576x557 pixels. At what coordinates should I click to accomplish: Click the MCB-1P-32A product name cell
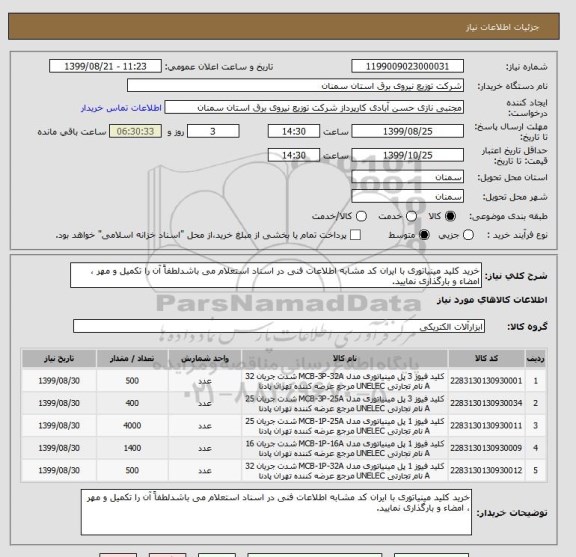pyautogui.click(x=345, y=471)
